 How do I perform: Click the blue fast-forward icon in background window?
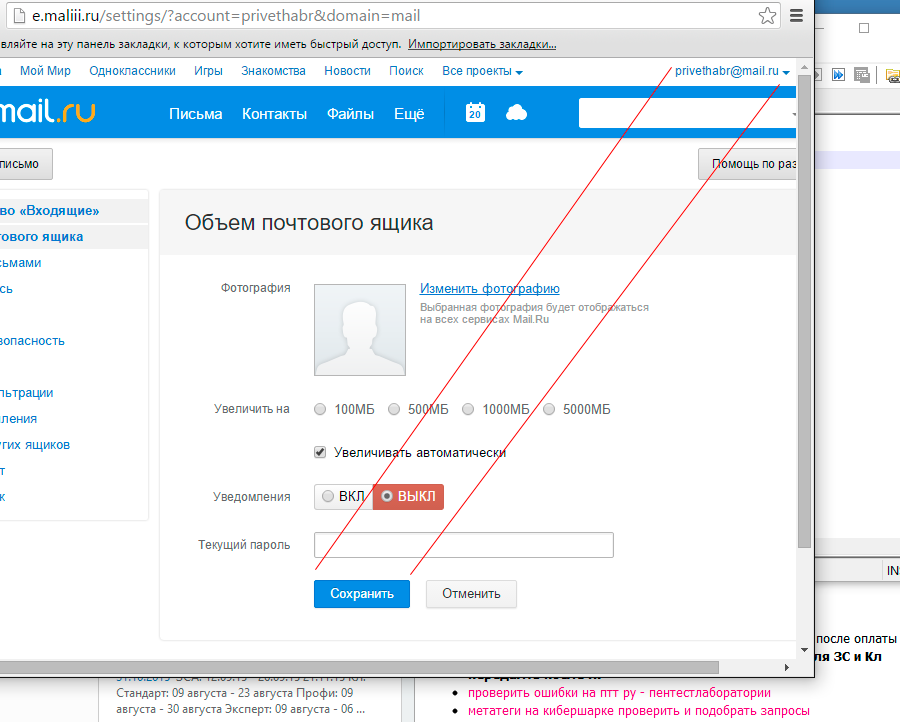click(839, 75)
